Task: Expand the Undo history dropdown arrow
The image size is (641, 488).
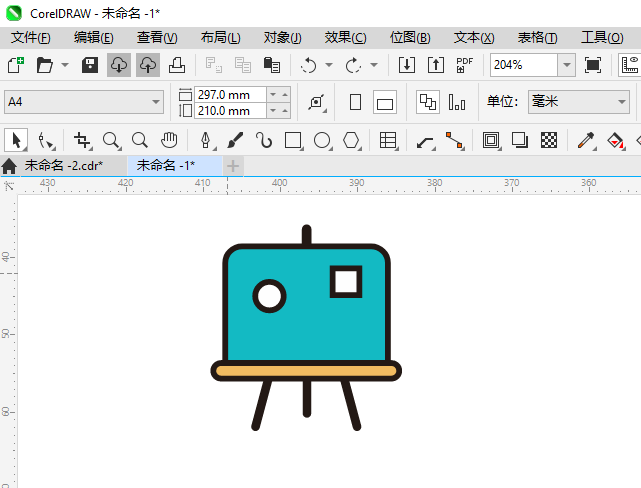Action: pos(329,65)
